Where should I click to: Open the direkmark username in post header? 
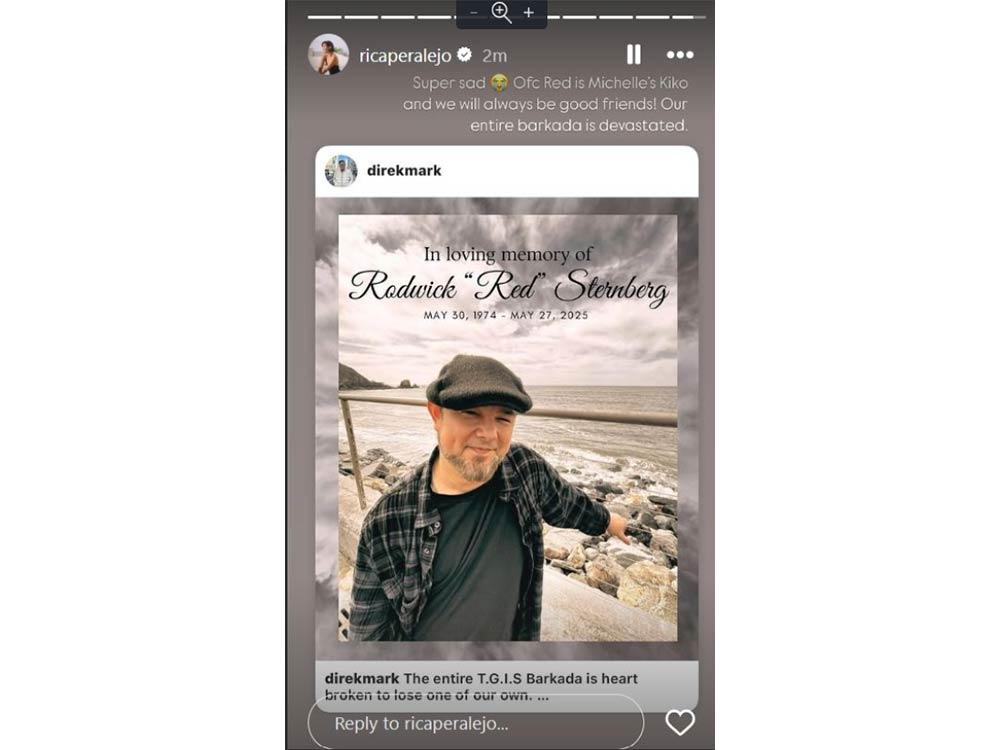coord(404,171)
